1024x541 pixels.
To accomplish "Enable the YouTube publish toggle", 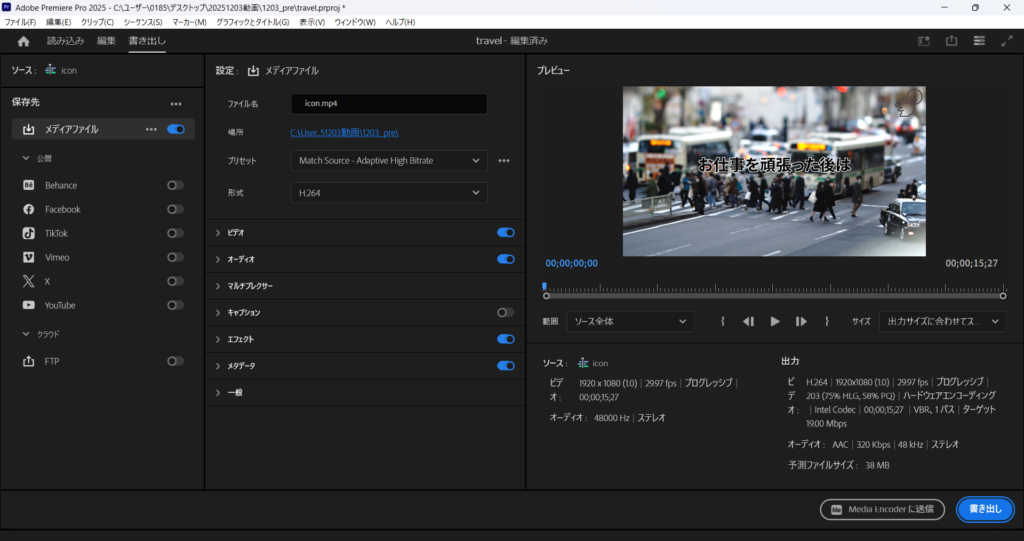I will [175, 305].
